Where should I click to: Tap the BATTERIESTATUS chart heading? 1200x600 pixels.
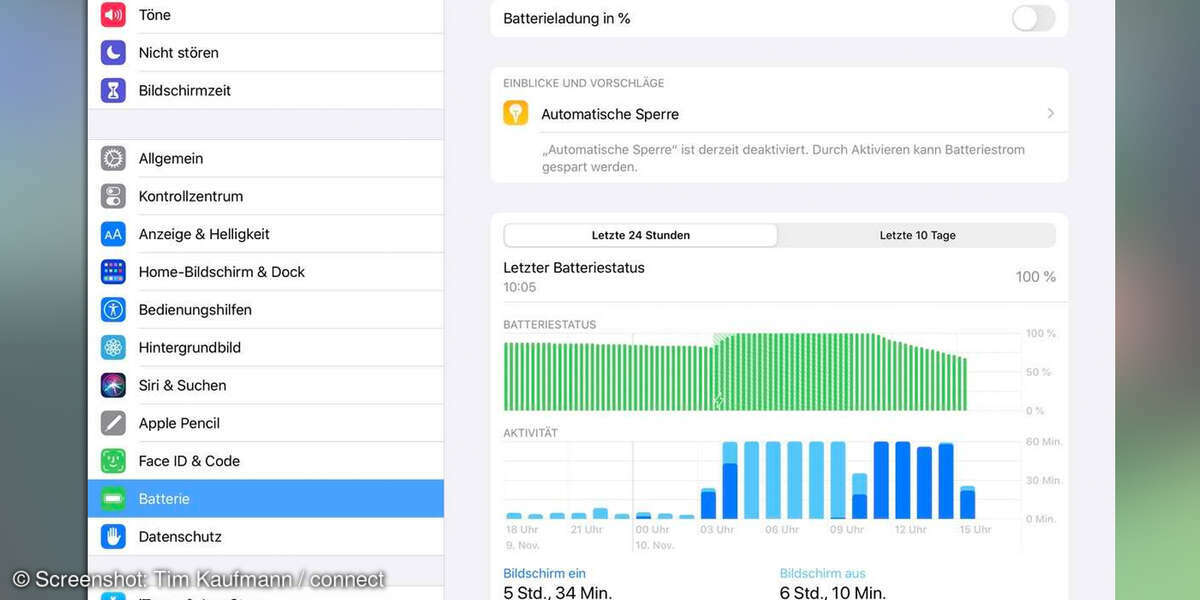[550, 325]
